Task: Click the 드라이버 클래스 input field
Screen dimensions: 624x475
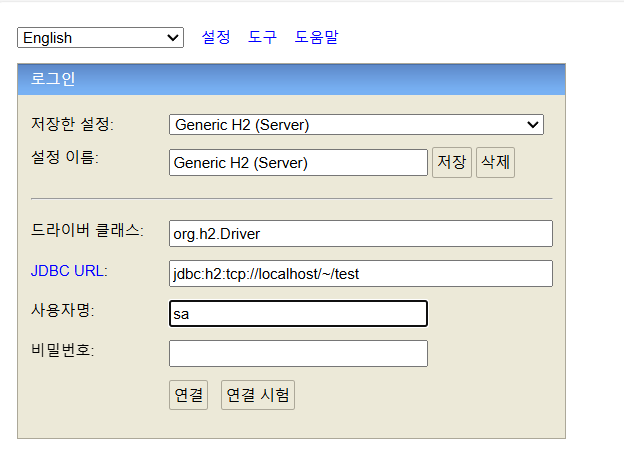Action: (x=361, y=234)
